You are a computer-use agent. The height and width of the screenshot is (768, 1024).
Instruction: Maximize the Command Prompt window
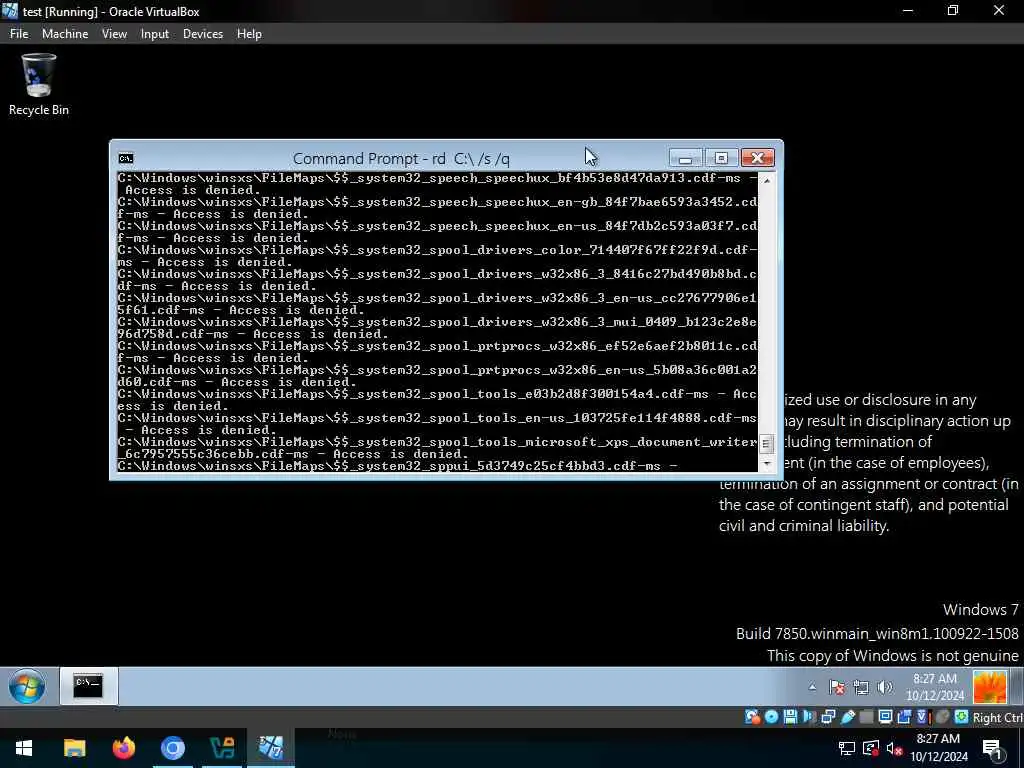(721, 158)
